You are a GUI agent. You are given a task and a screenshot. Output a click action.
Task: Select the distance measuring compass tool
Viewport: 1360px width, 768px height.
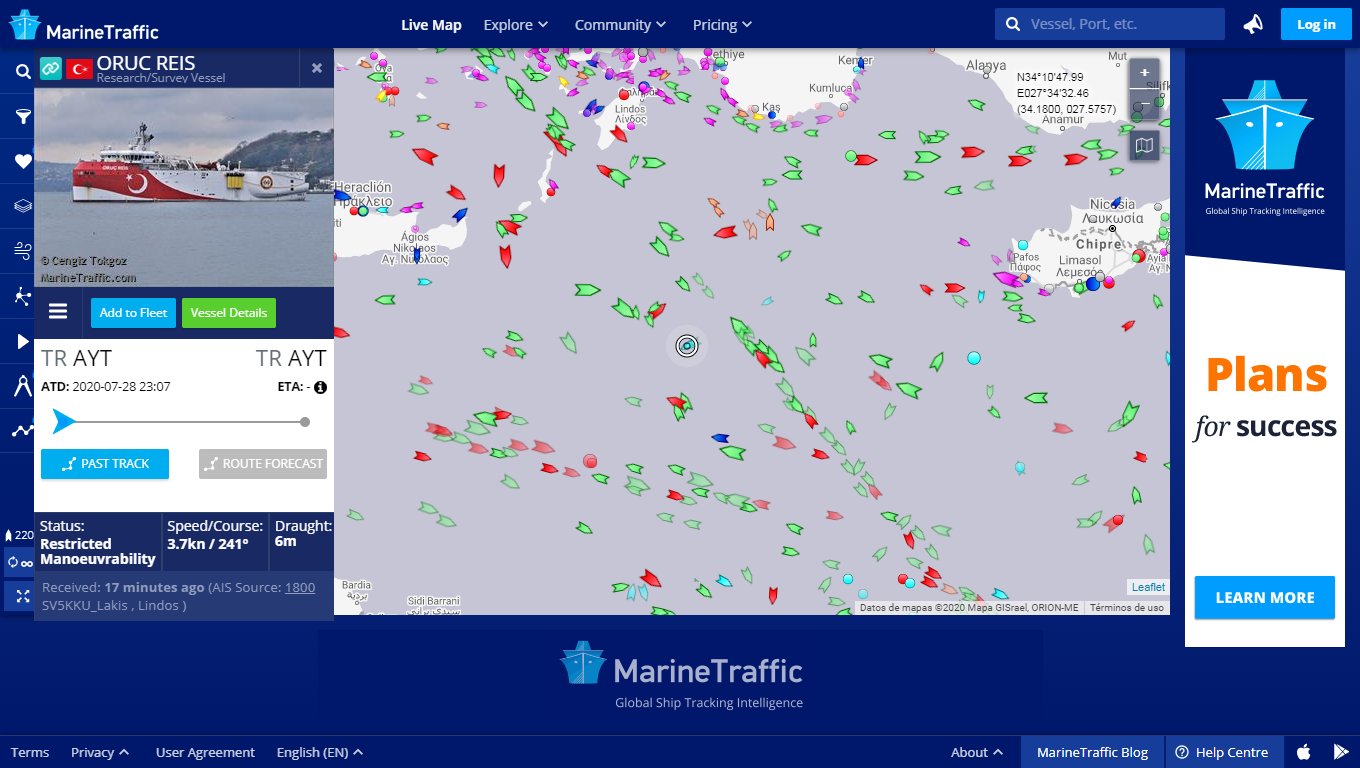22,386
